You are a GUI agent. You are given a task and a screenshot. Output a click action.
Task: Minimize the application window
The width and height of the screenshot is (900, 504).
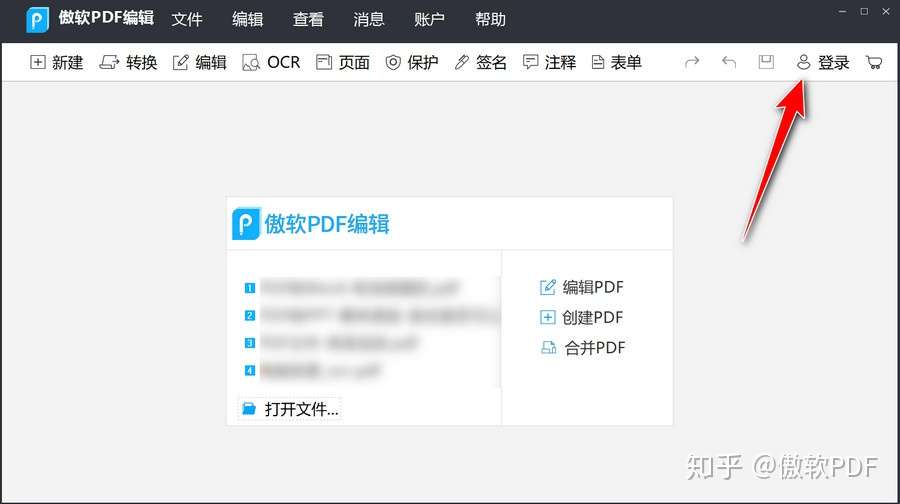click(842, 11)
